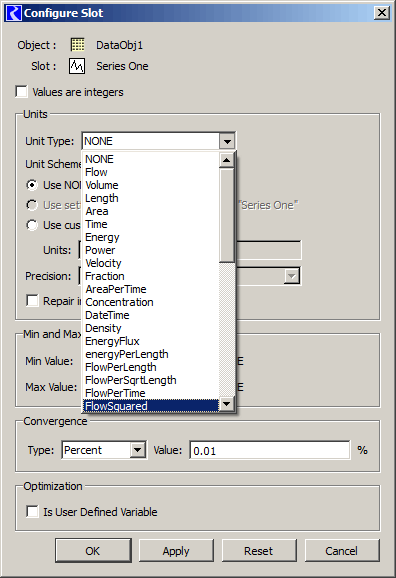Close the Configure Slot dialog
Image resolution: width=396 pixels, height=578 pixels.
pyautogui.click(x=382, y=13)
